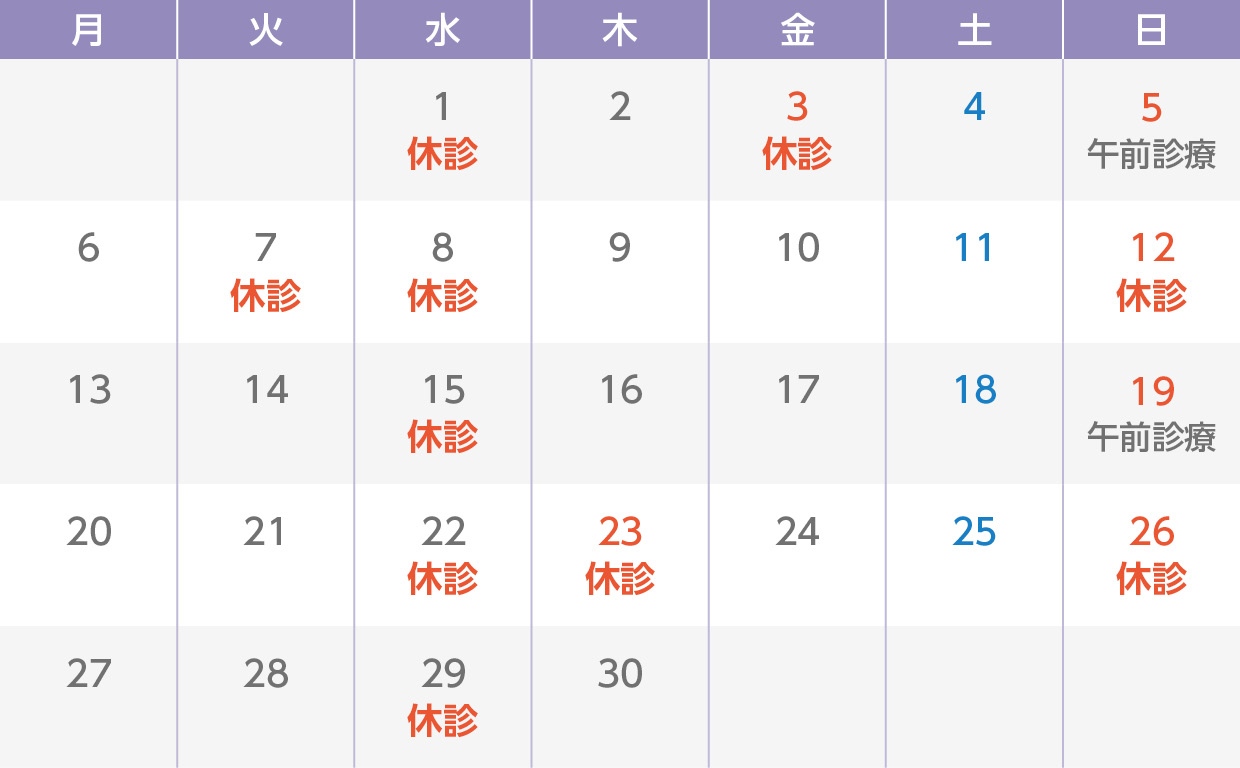
Task: Select date 29 marked 休診
Action: [x=443, y=697]
